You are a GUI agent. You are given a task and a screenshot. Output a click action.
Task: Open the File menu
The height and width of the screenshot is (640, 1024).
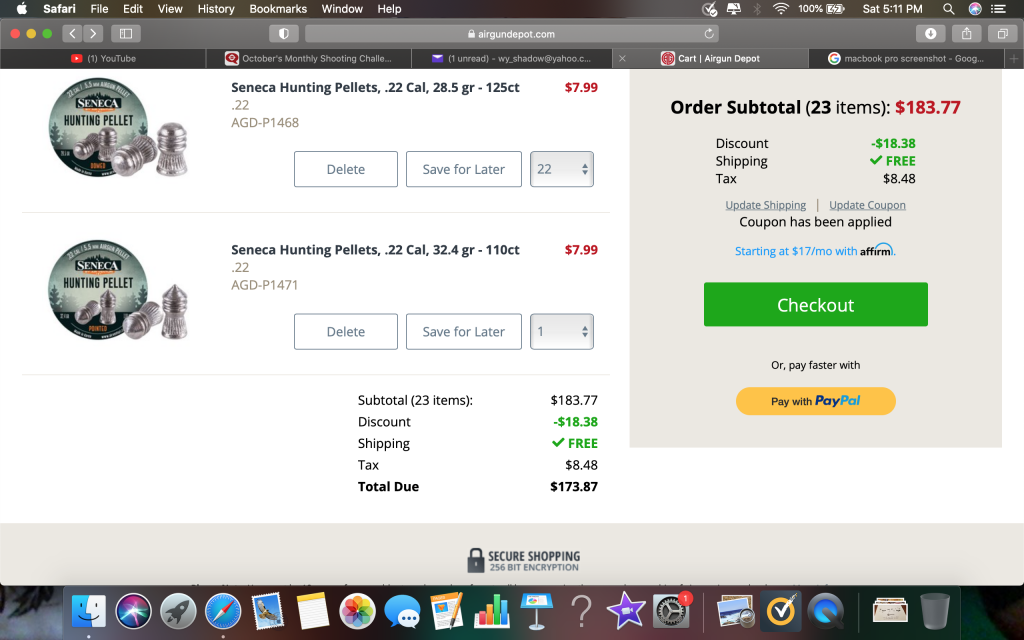(99, 8)
